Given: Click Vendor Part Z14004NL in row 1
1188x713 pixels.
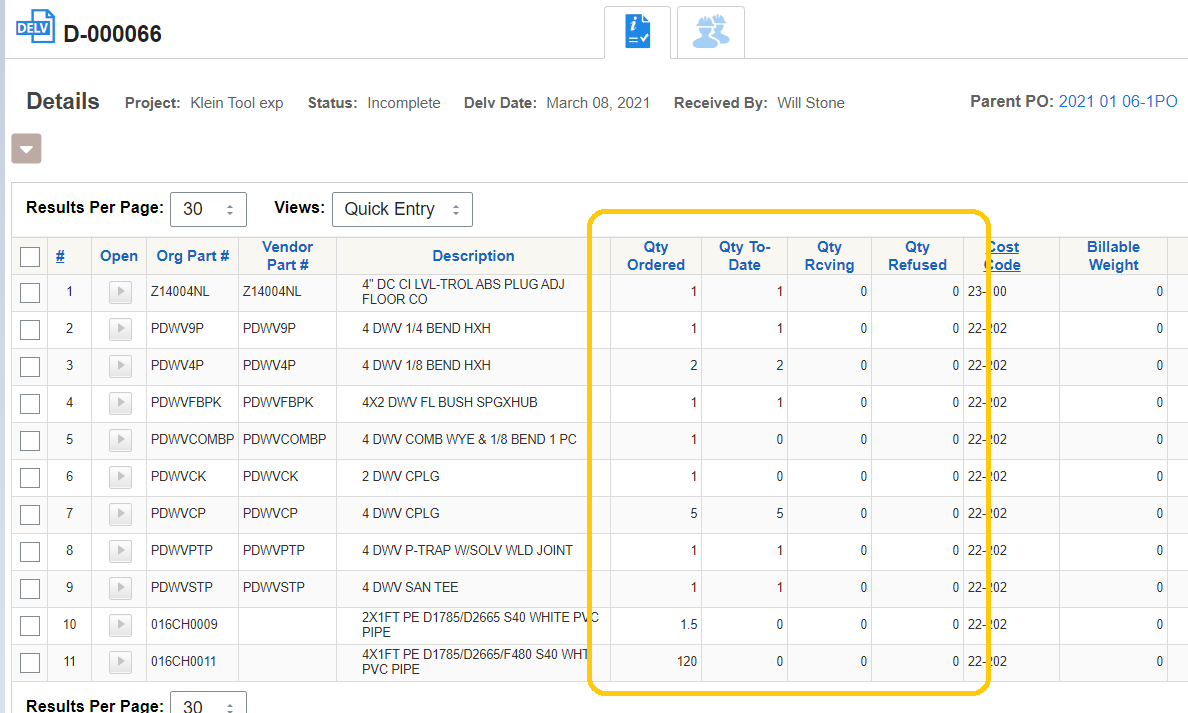Looking at the screenshot, I should click(272, 292).
